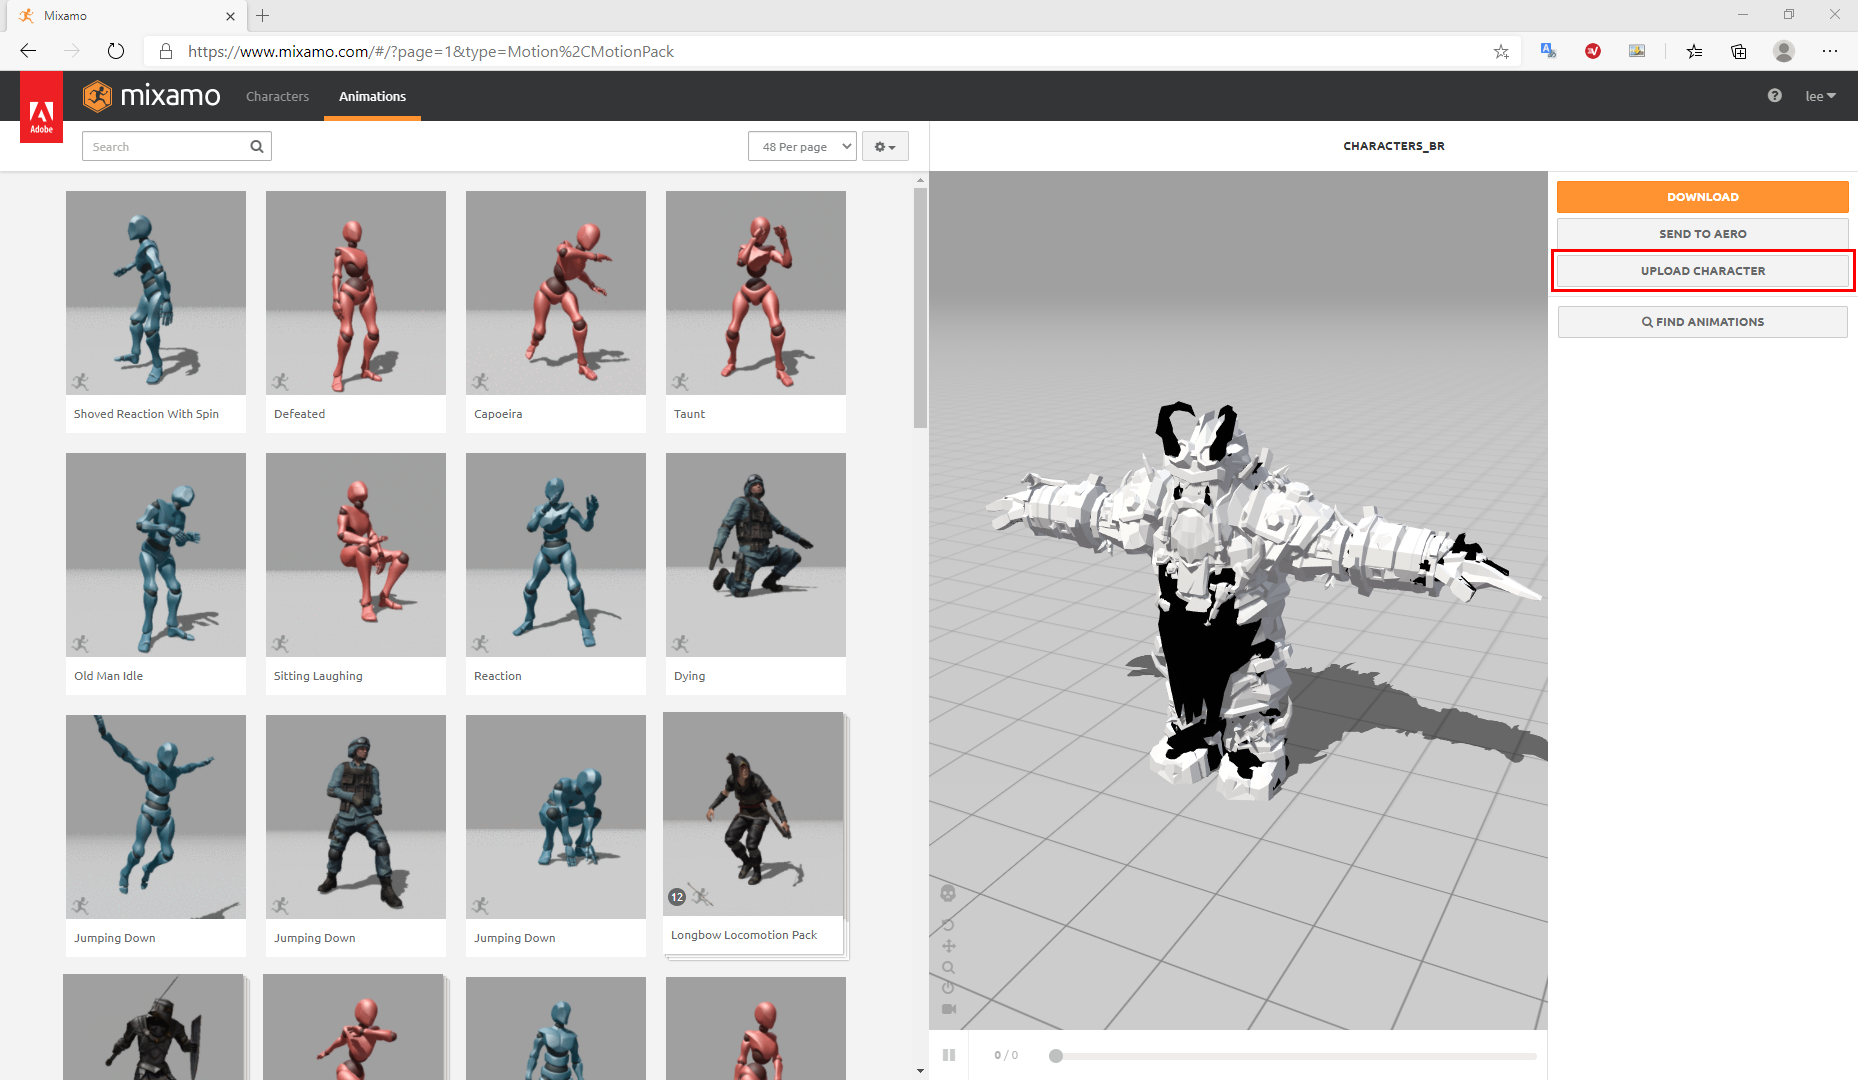
Task: Click the DOWNLOAD button
Action: point(1702,197)
